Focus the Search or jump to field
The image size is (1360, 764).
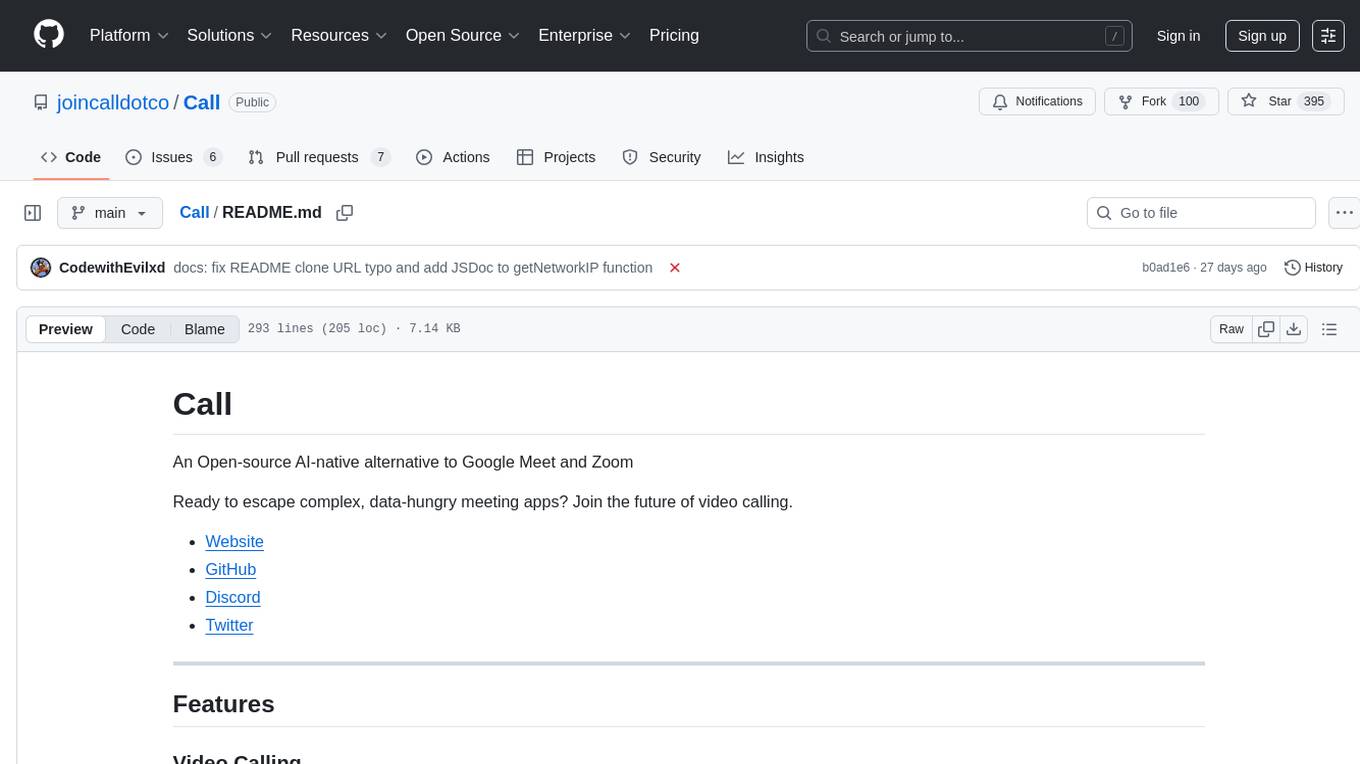969,36
